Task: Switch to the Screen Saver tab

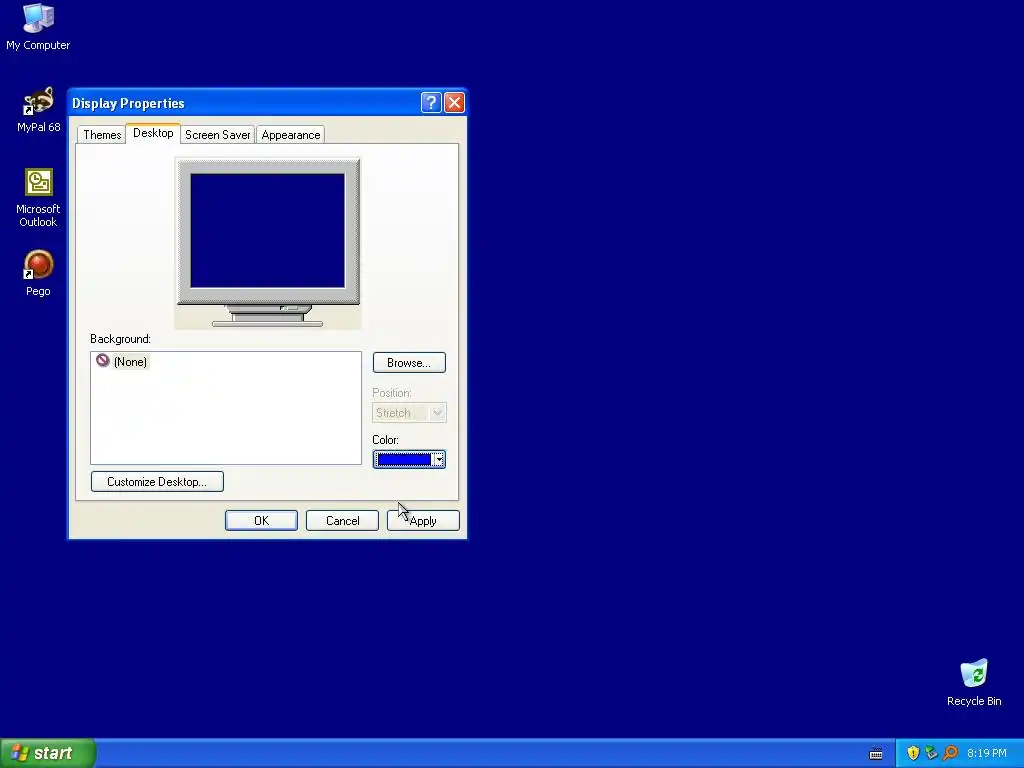Action: [217, 135]
